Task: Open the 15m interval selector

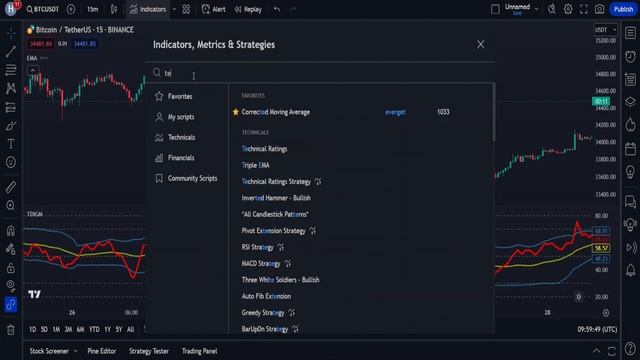Action: point(93,9)
